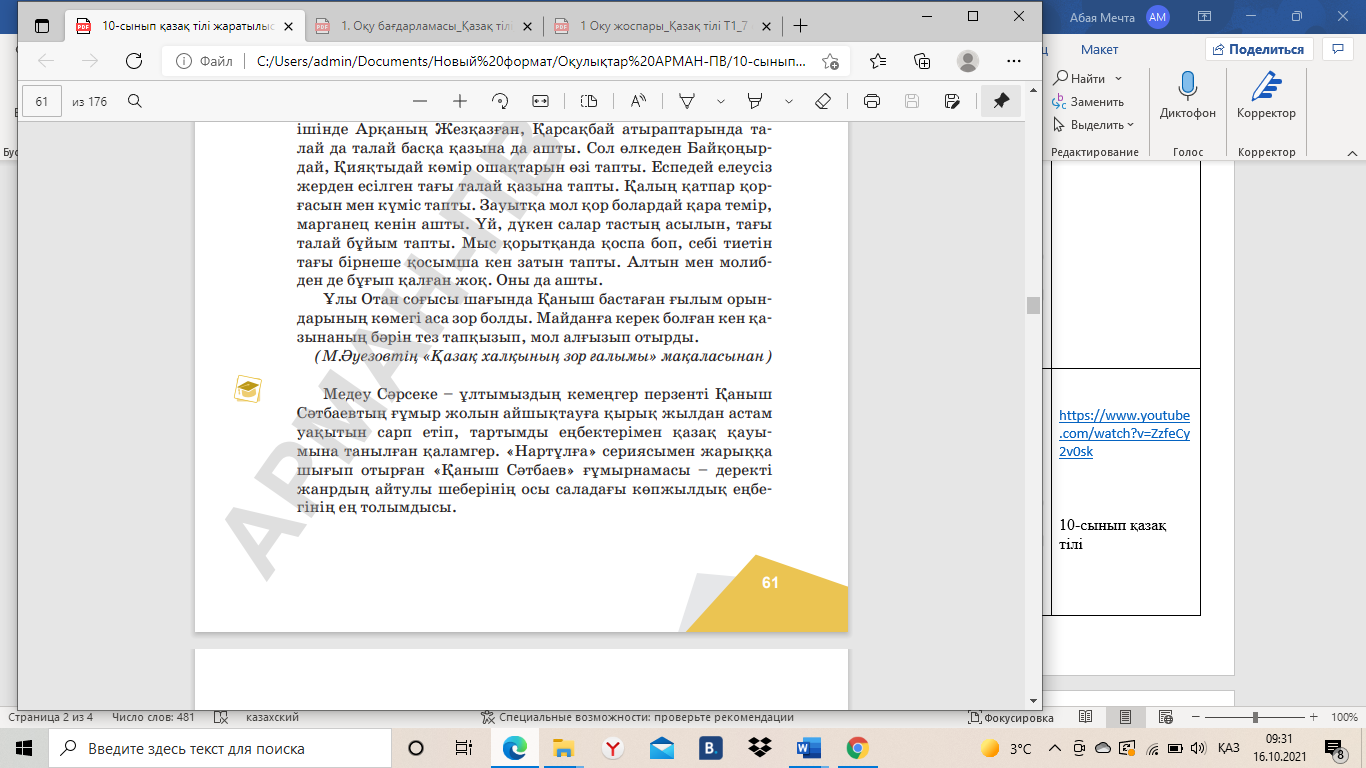Toggle Focus mode in Word status bar
1366x768 pixels.
click(x=1011, y=717)
